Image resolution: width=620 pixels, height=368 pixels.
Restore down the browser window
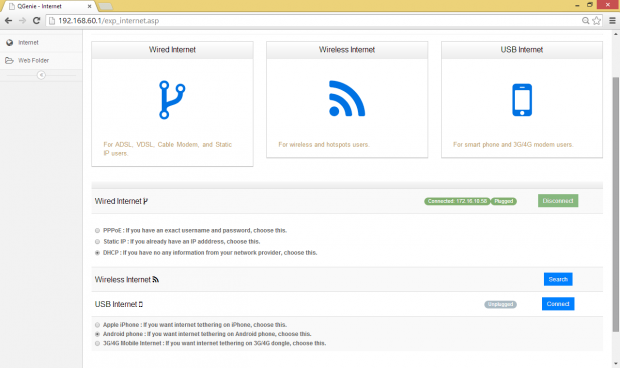click(590, 5)
